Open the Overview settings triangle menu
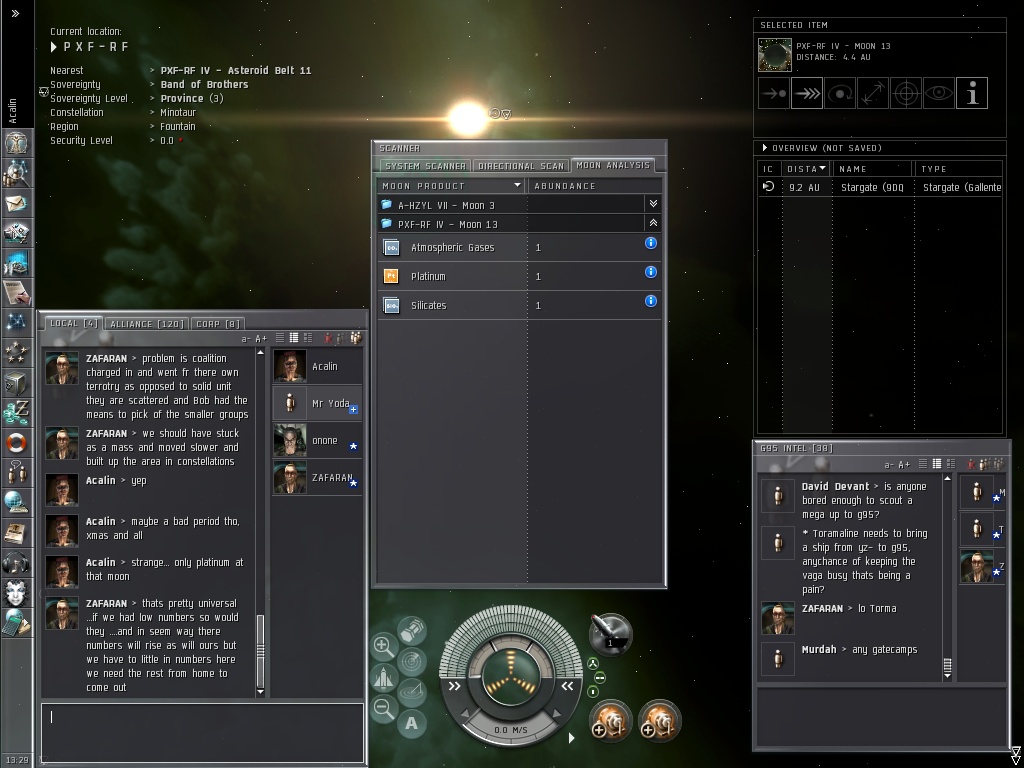This screenshot has width=1024, height=768. [765, 148]
